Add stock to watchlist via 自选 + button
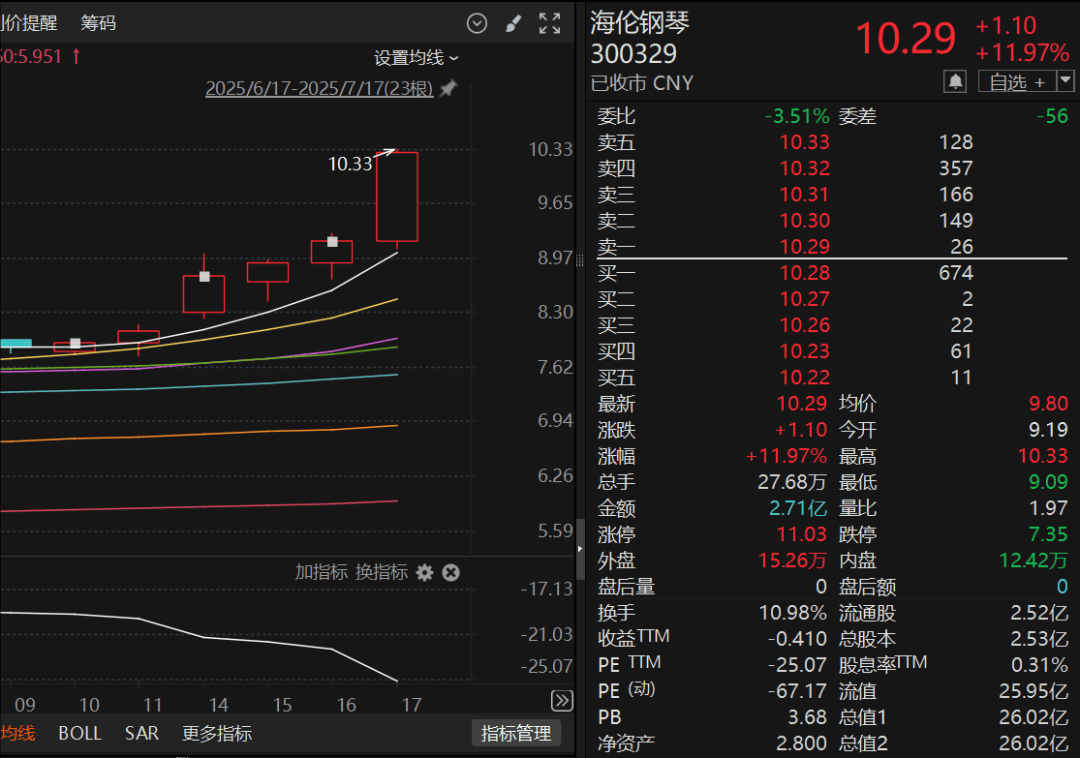Viewport: 1080px width, 758px height. 1017,83
